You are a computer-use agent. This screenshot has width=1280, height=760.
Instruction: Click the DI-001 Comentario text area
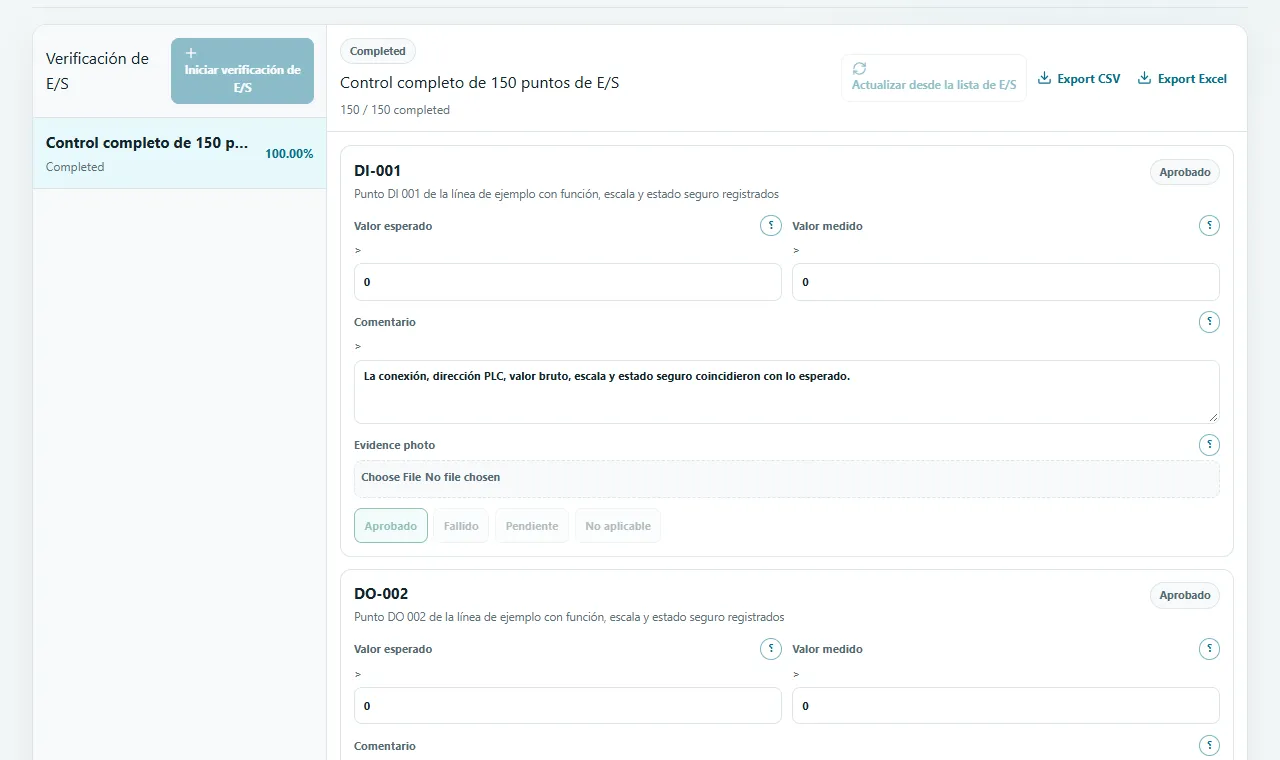tap(787, 392)
